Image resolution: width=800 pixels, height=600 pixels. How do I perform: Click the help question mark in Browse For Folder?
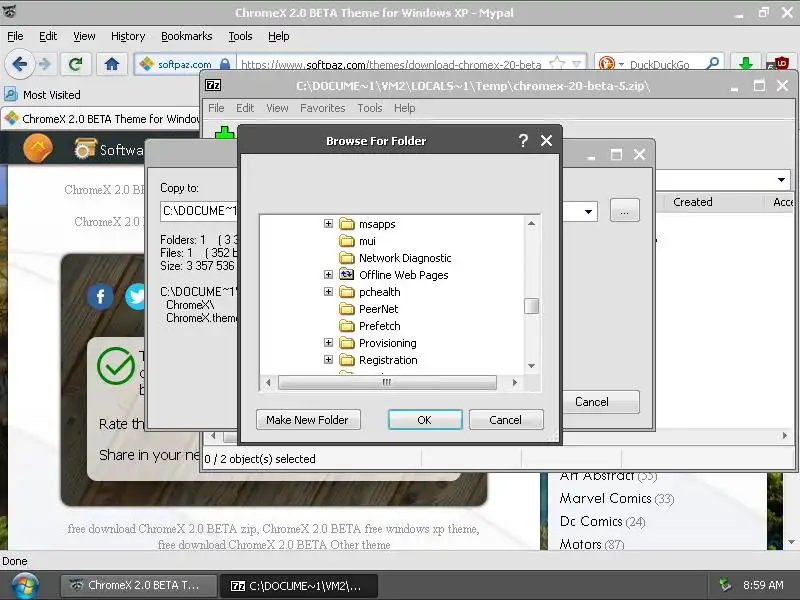point(523,141)
